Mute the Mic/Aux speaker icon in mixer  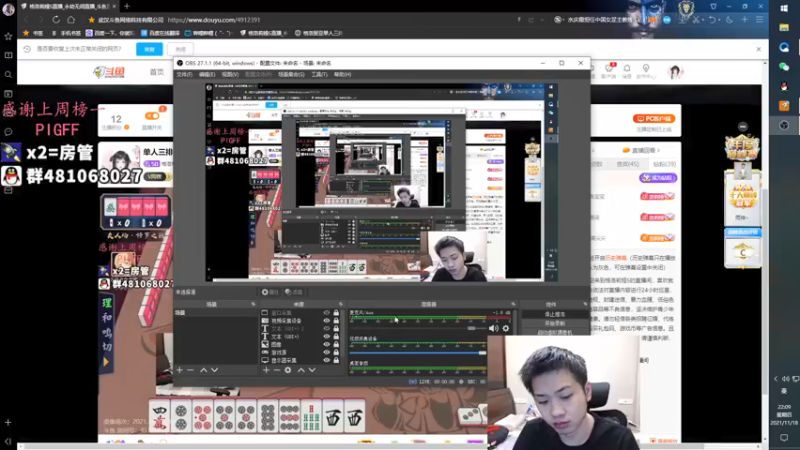493,329
